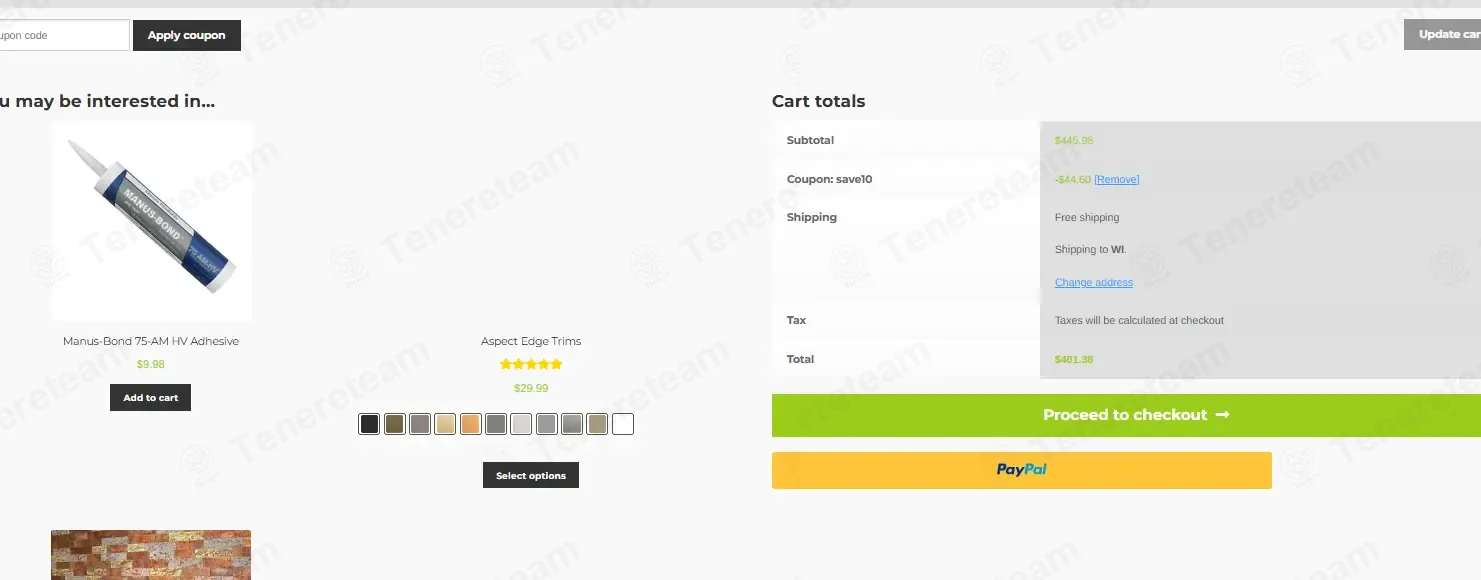The height and width of the screenshot is (580, 1481).
Task: Open the Aspect Edge Trims product link
Action: pyautogui.click(x=530, y=341)
